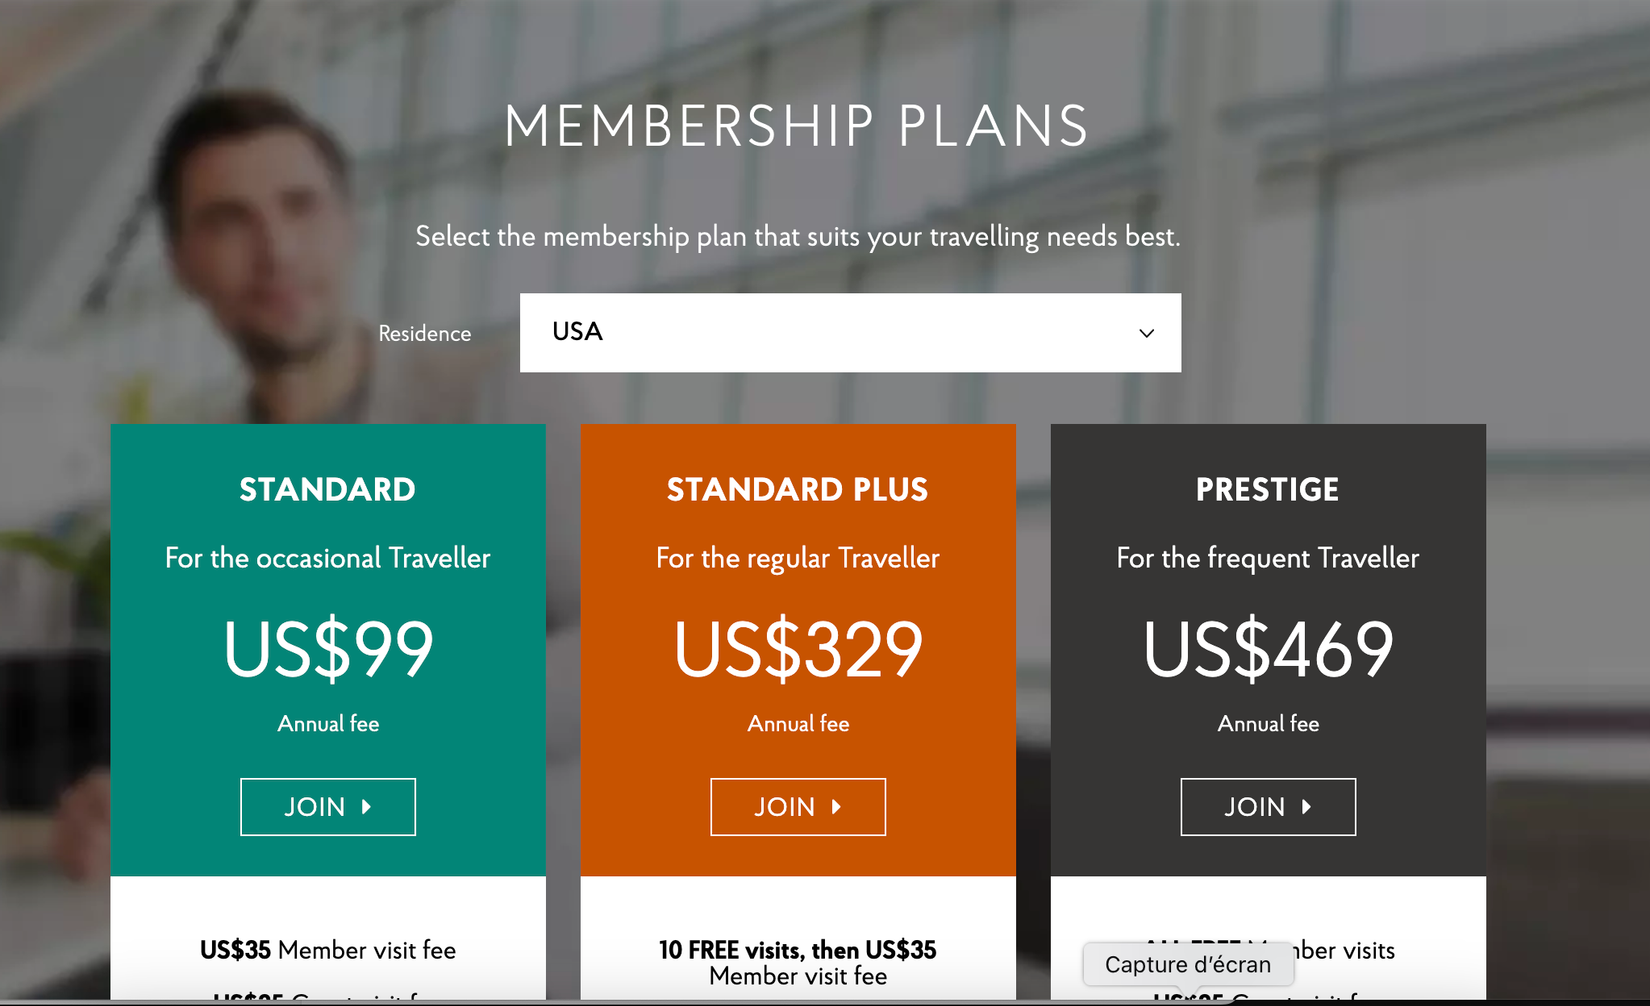
Task: Click JOIN on the PRESTIGE plan
Action: [x=1267, y=806]
